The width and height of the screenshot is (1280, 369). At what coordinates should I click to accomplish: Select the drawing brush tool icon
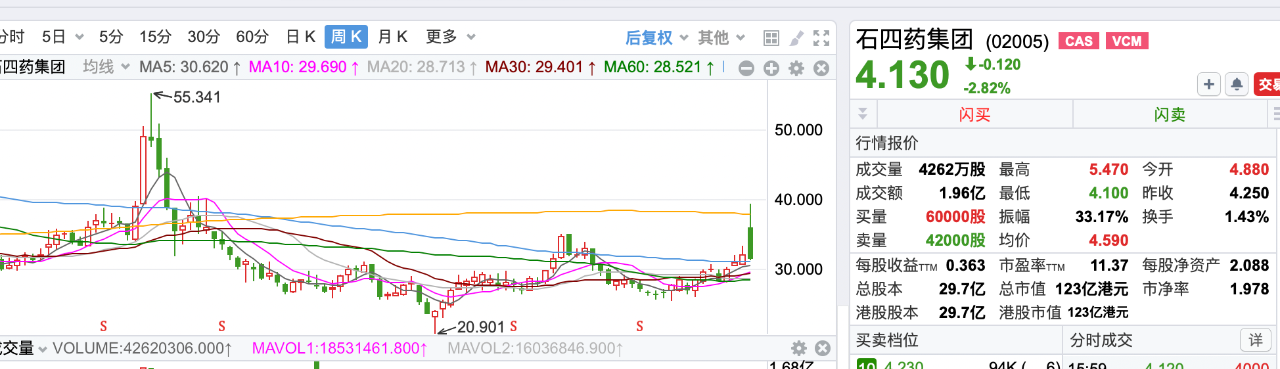click(796, 38)
